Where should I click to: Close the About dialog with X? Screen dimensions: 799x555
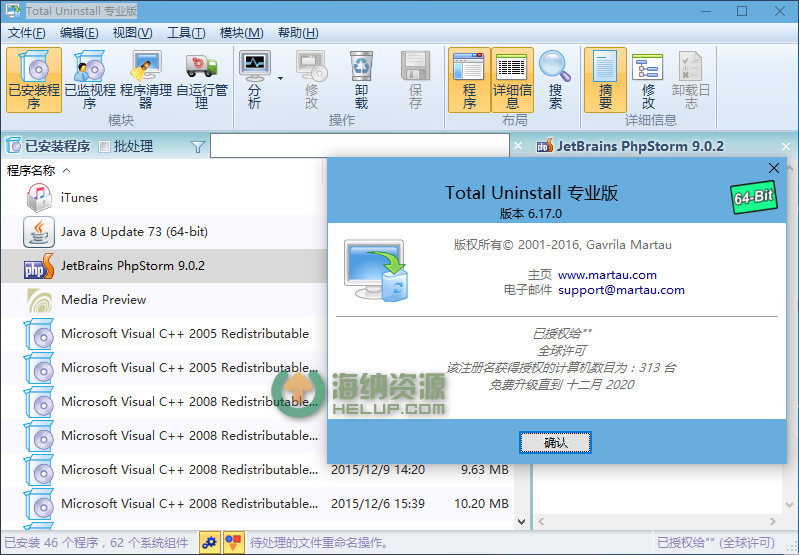pos(774,168)
